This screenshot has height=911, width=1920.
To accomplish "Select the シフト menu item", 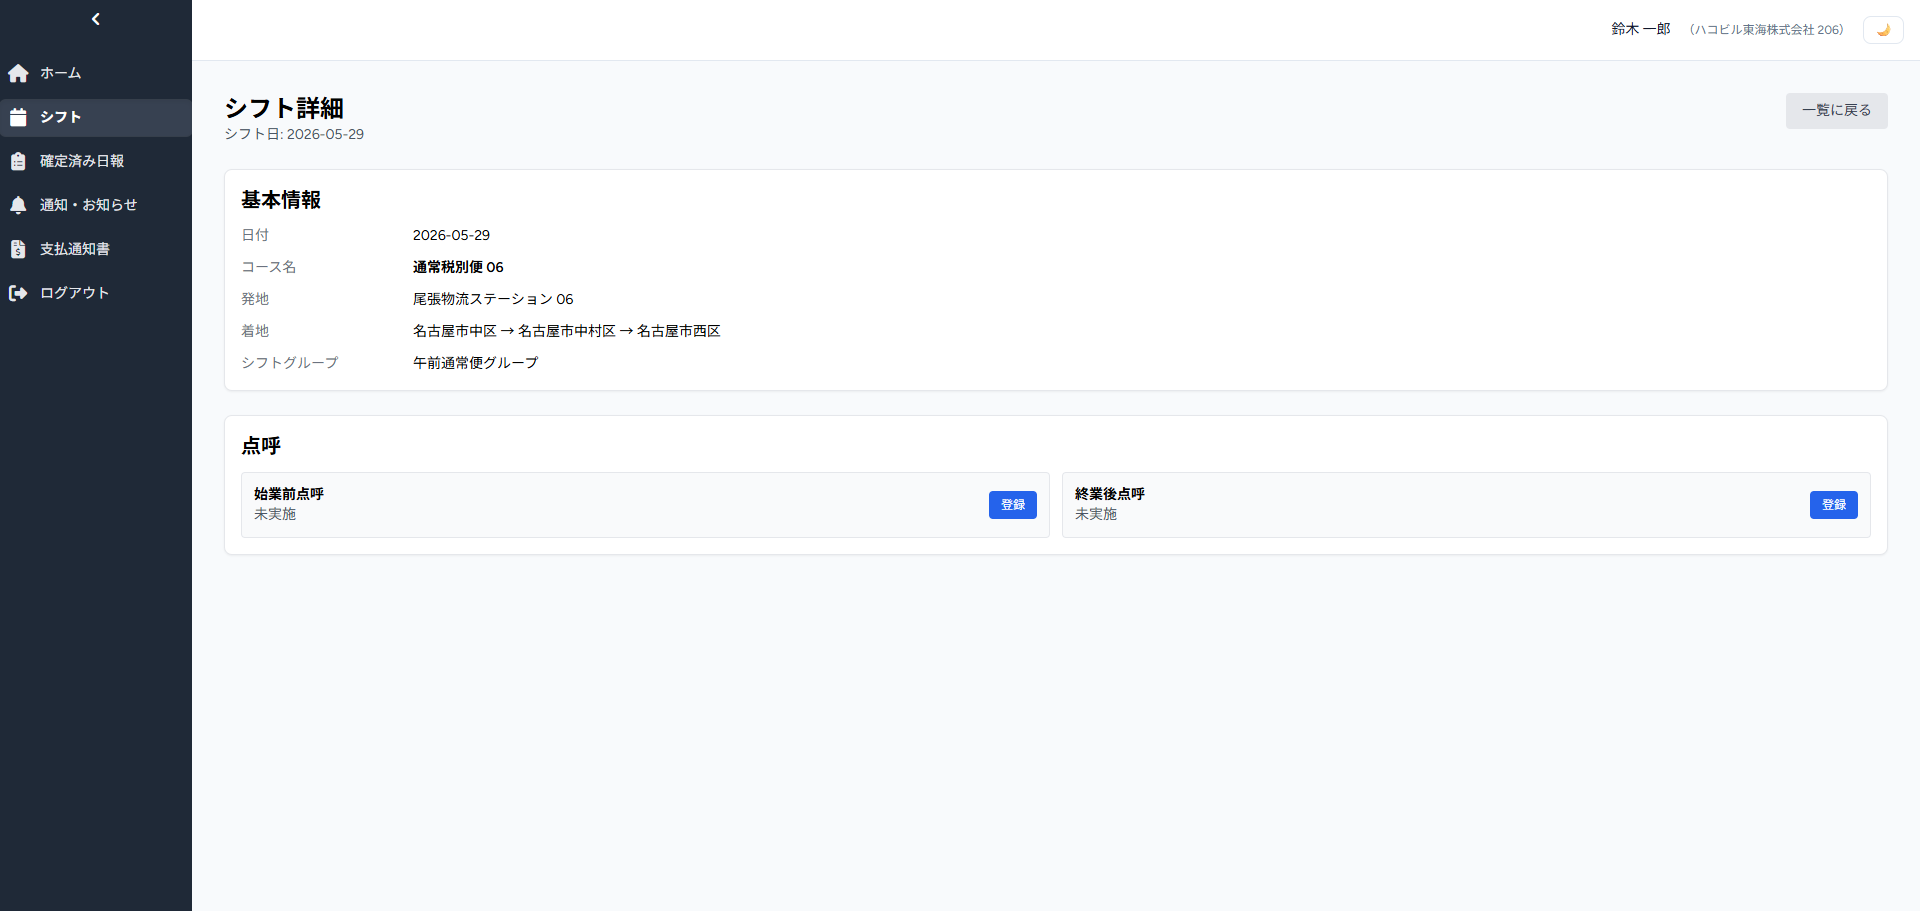I will [96, 117].
